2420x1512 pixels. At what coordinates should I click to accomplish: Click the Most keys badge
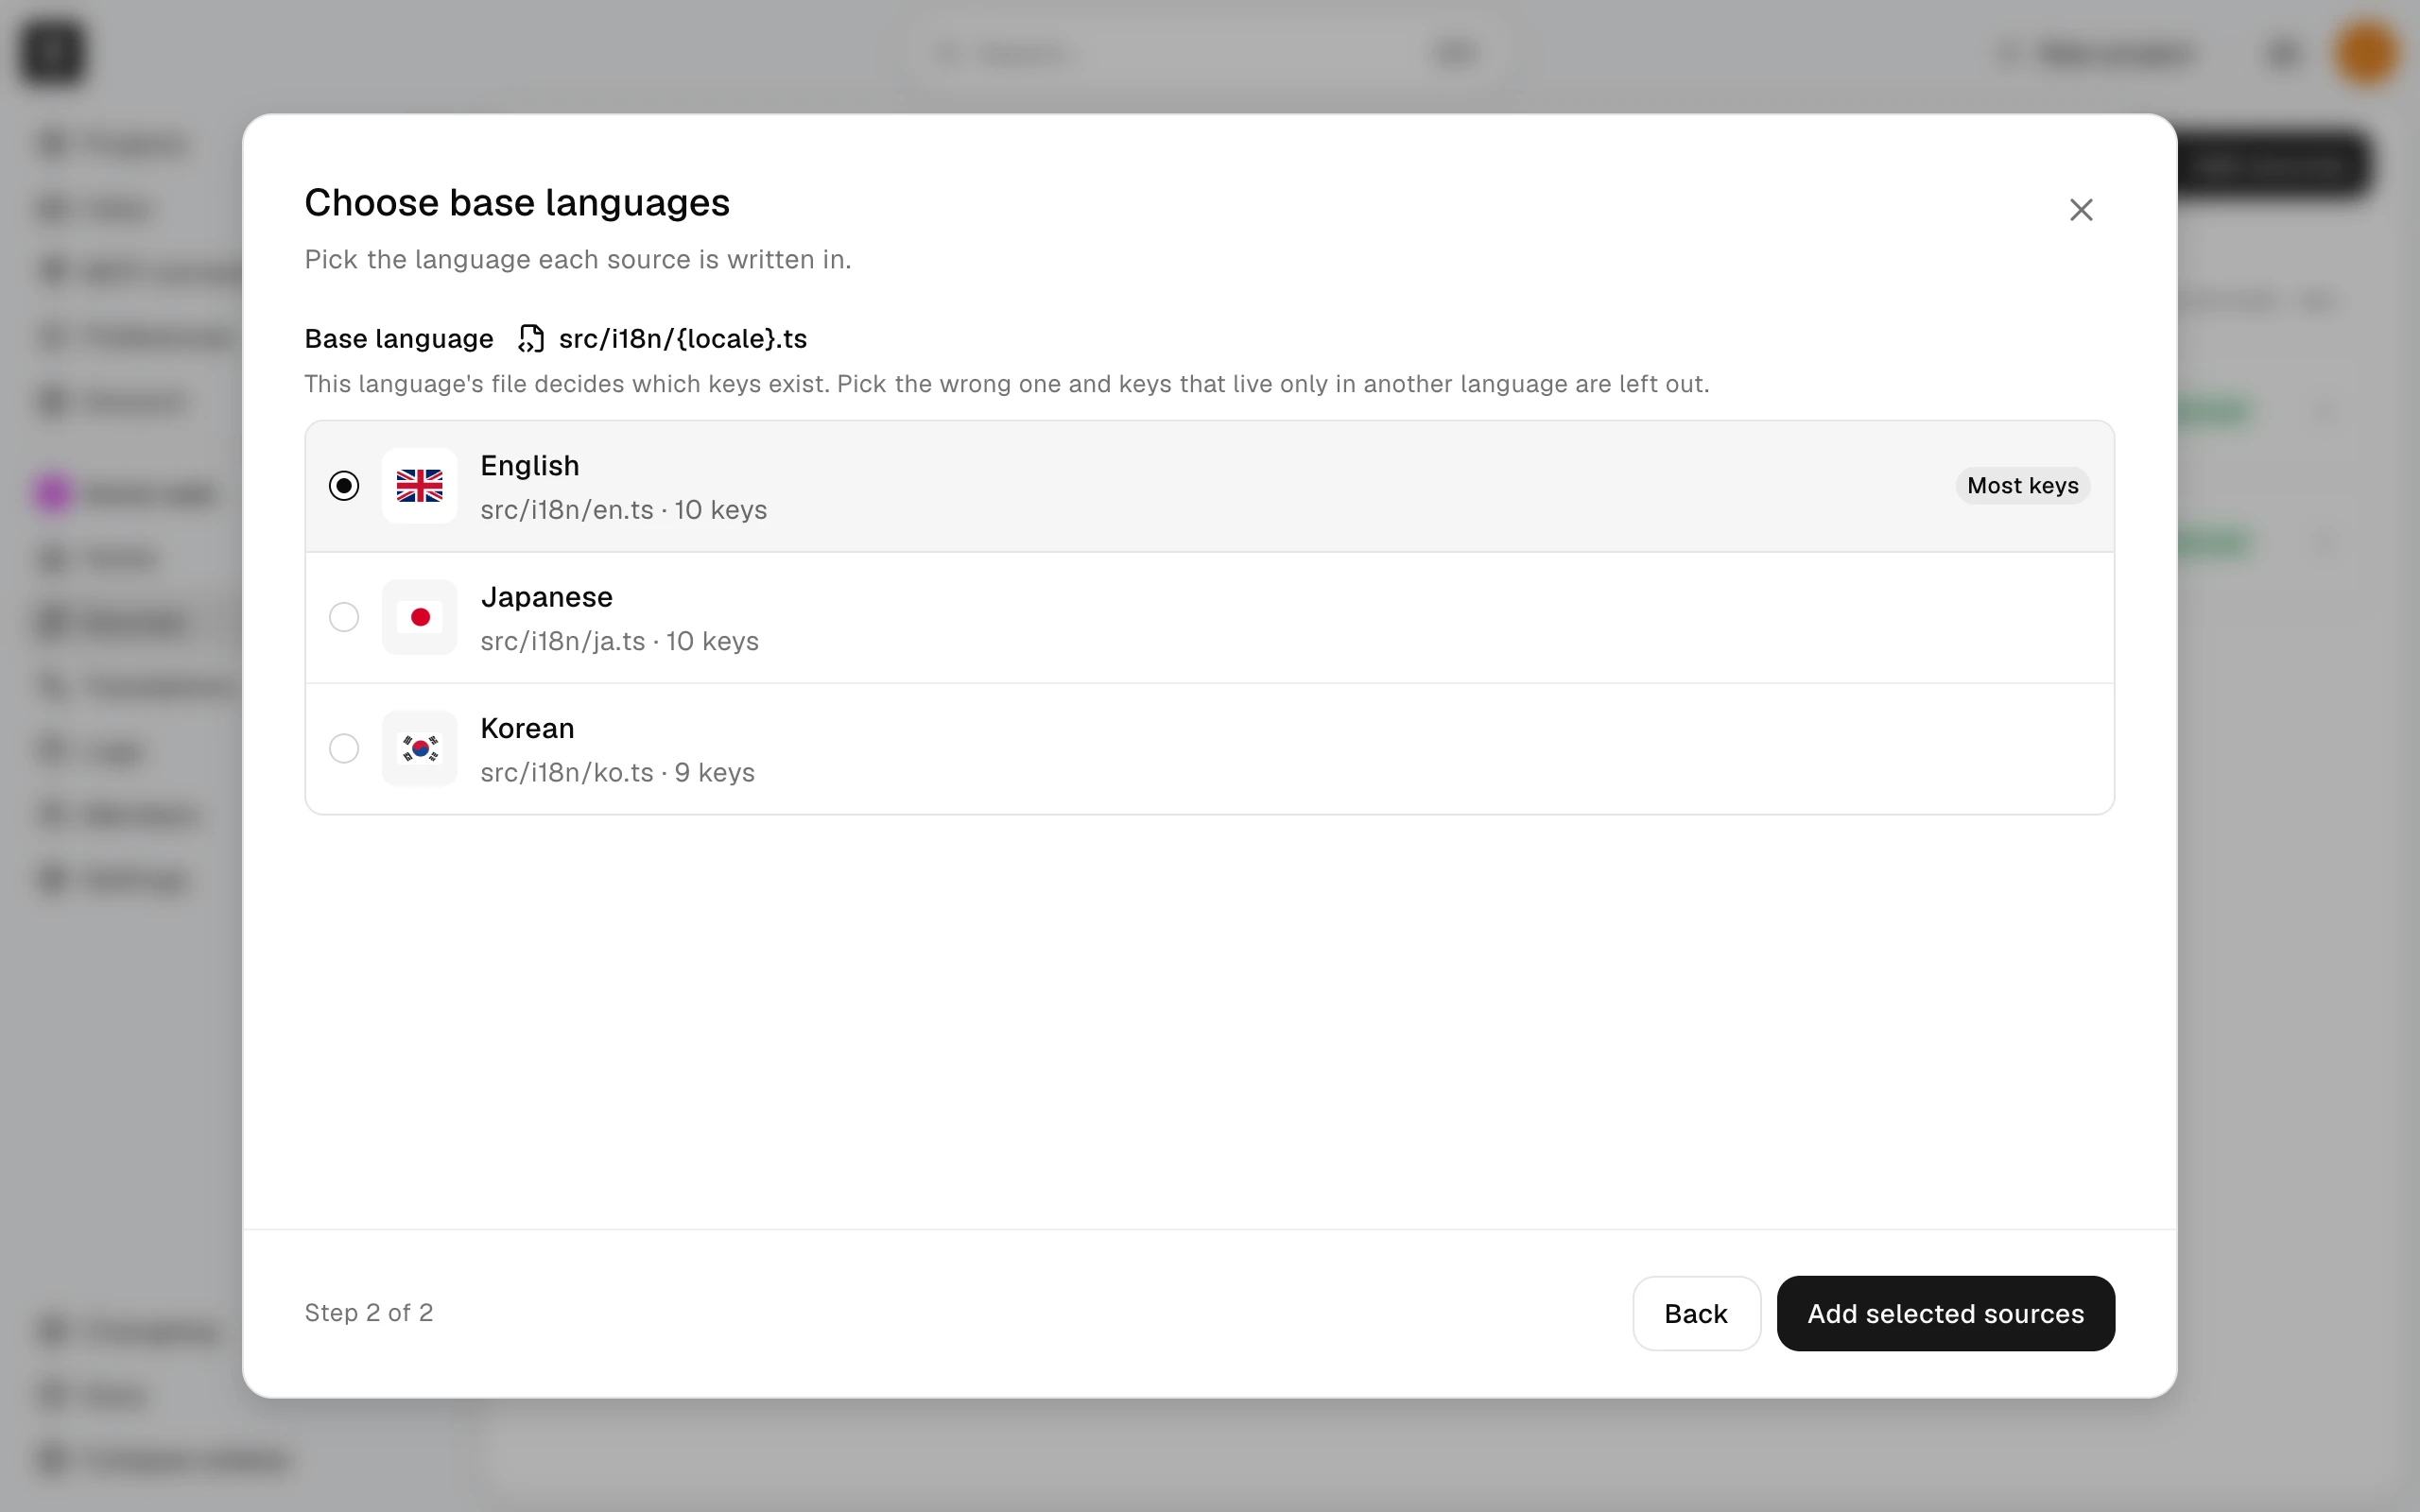[x=2022, y=486]
